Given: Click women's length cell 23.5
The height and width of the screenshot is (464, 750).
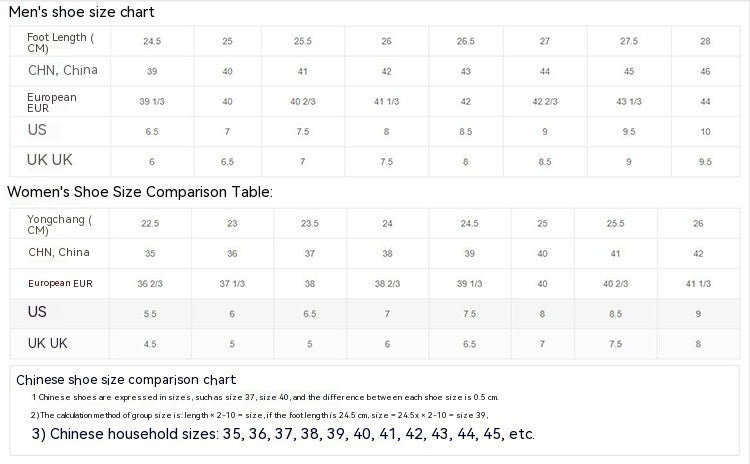Looking at the screenshot, I should (x=310, y=224).
